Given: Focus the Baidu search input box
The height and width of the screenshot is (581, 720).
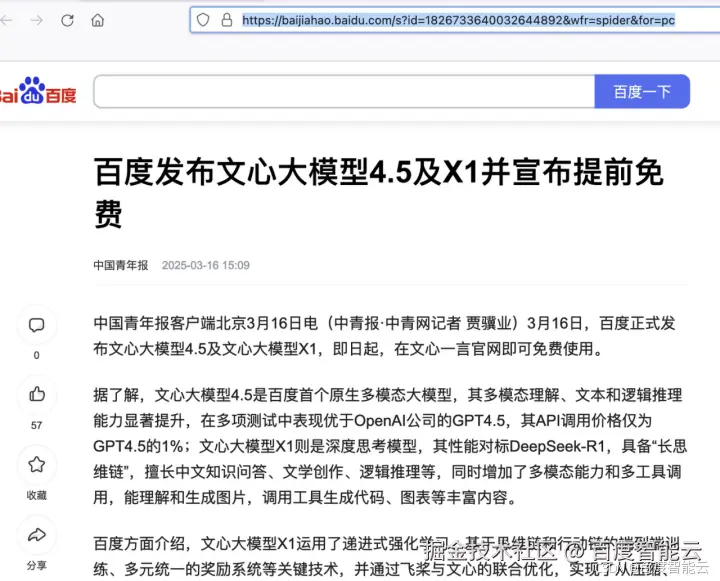Looking at the screenshot, I should coord(344,92).
